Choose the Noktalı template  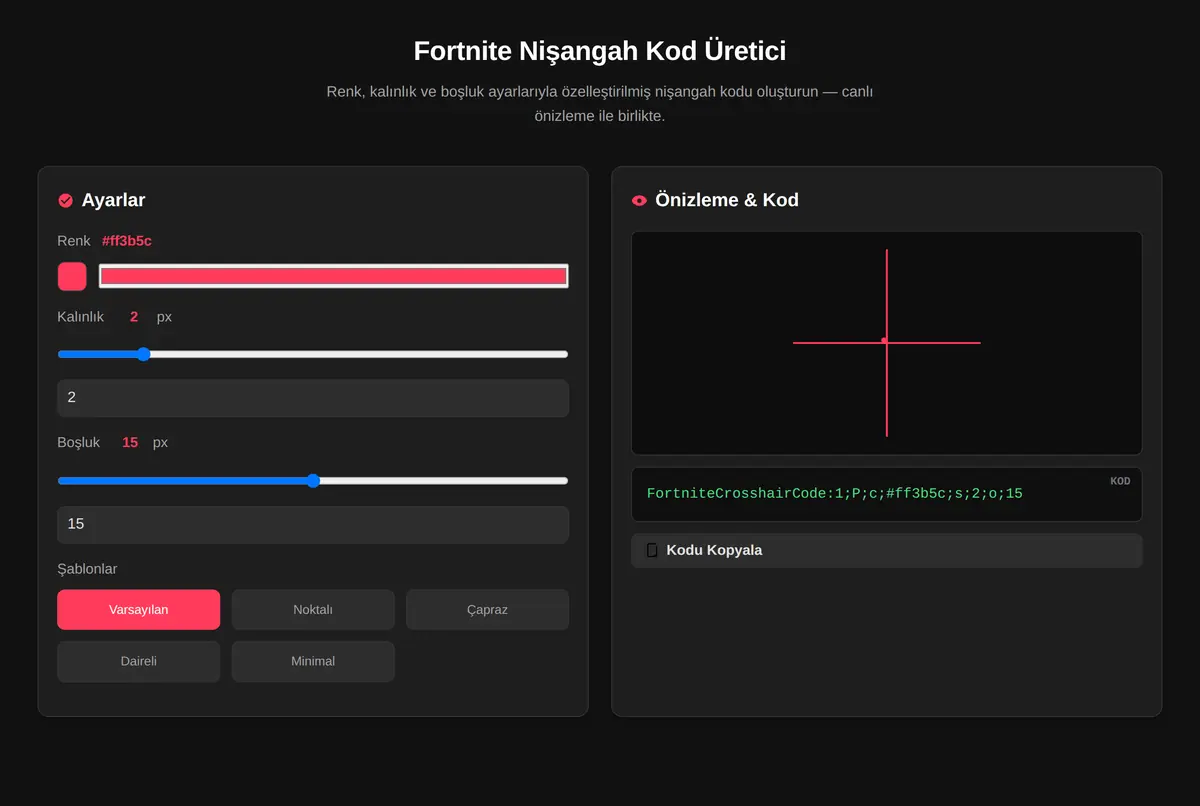313,610
